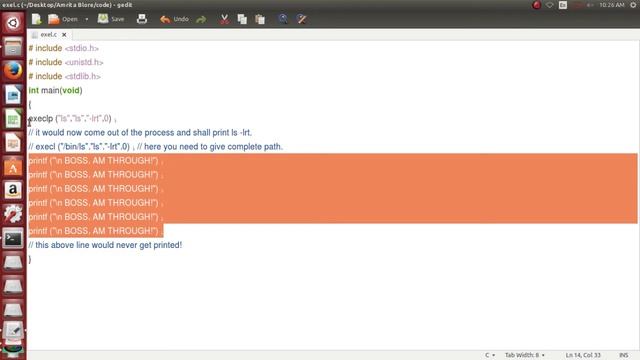This screenshot has height=360, width=640.
Task: Click comment 'this above line would never'
Action: tap(105, 245)
